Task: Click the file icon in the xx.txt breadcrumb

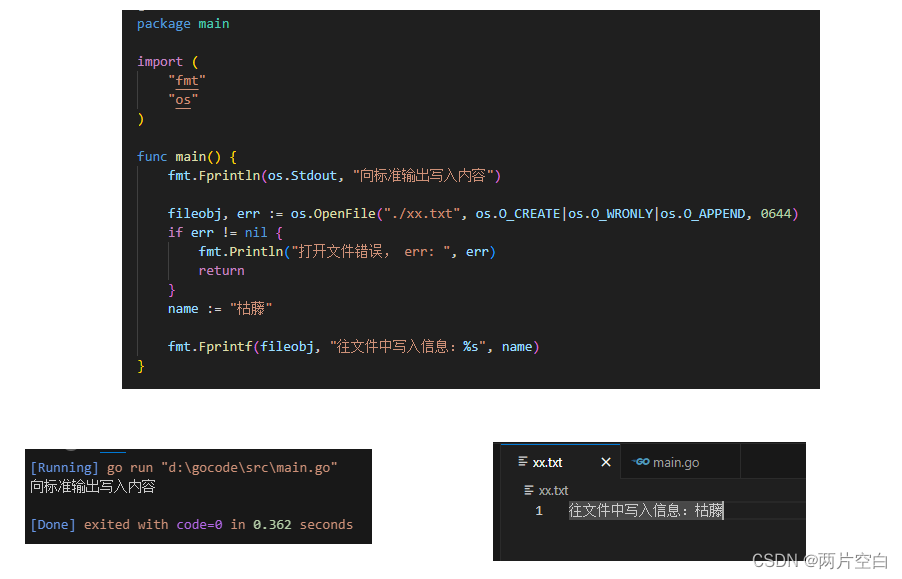Action: click(527, 488)
